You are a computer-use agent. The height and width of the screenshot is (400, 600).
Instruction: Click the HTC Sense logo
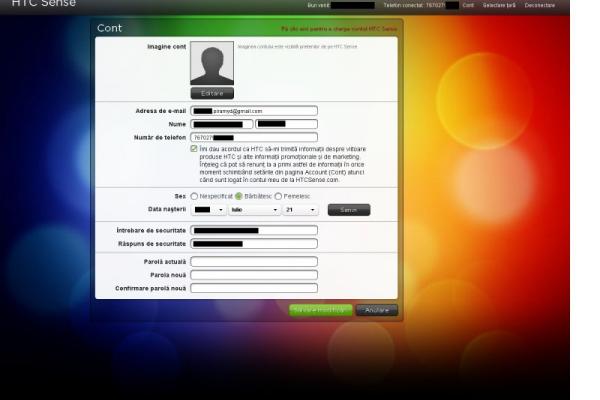click(x=44, y=4)
